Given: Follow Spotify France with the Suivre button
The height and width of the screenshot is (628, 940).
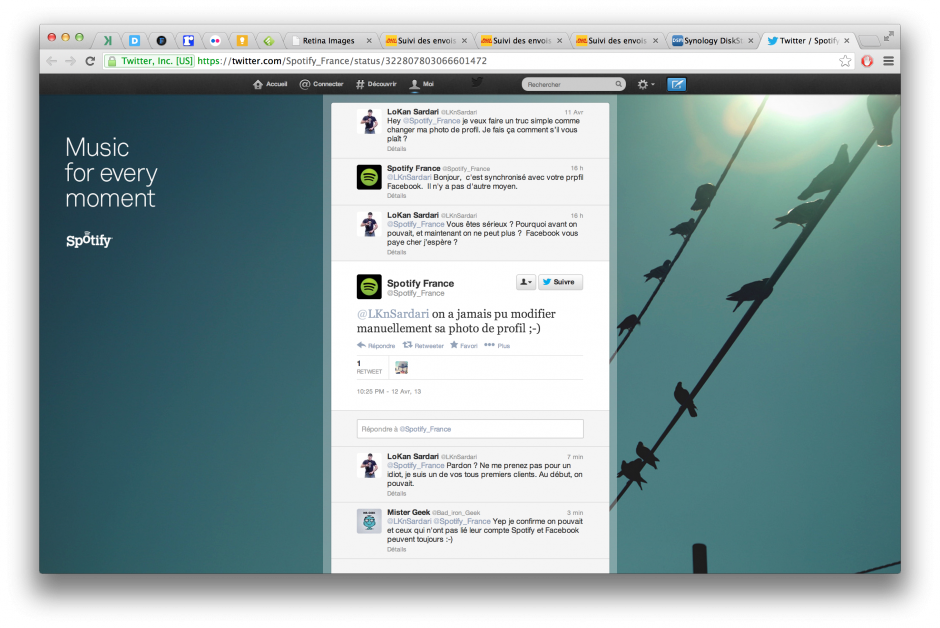Looking at the screenshot, I should pyautogui.click(x=561, y=282).
